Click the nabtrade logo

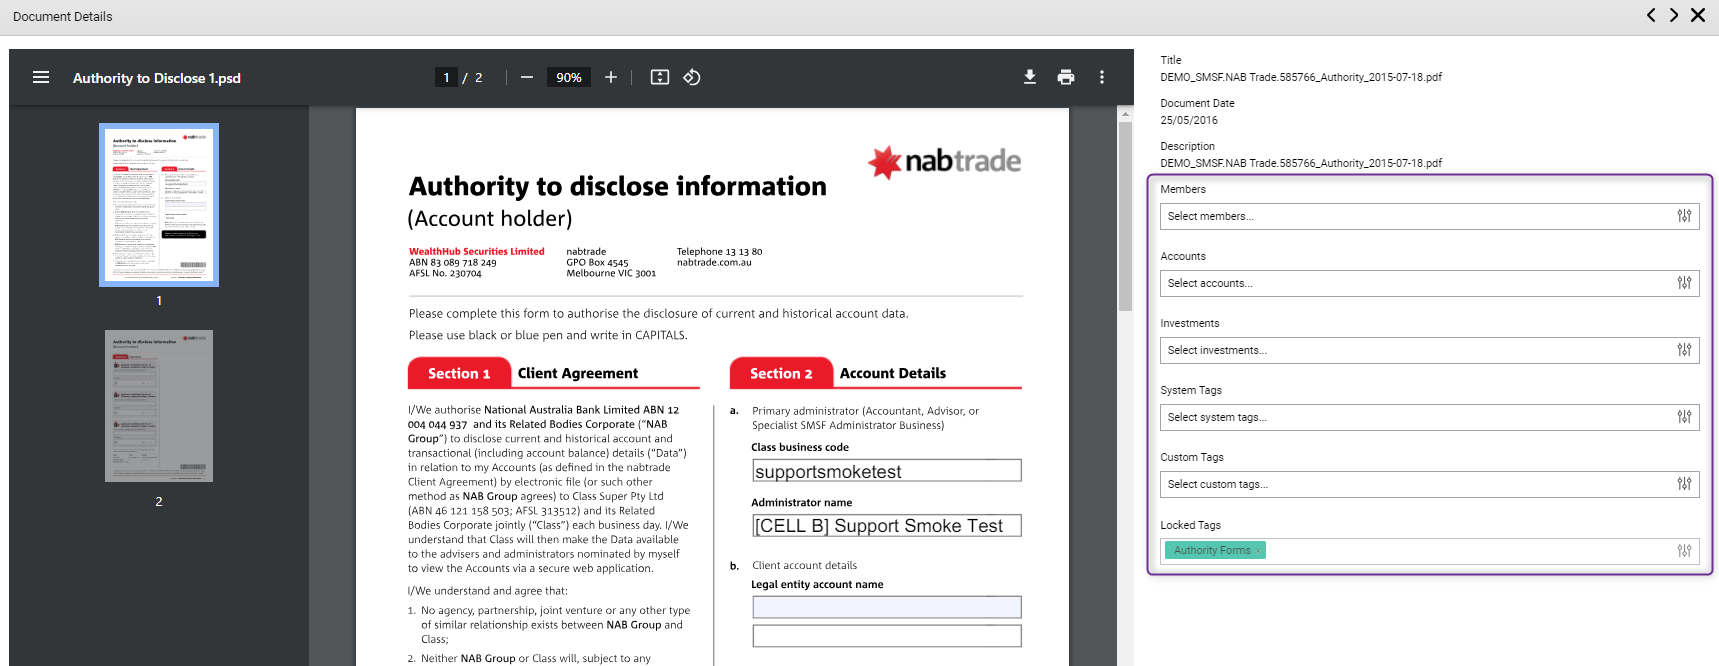(x=945, y=161)
